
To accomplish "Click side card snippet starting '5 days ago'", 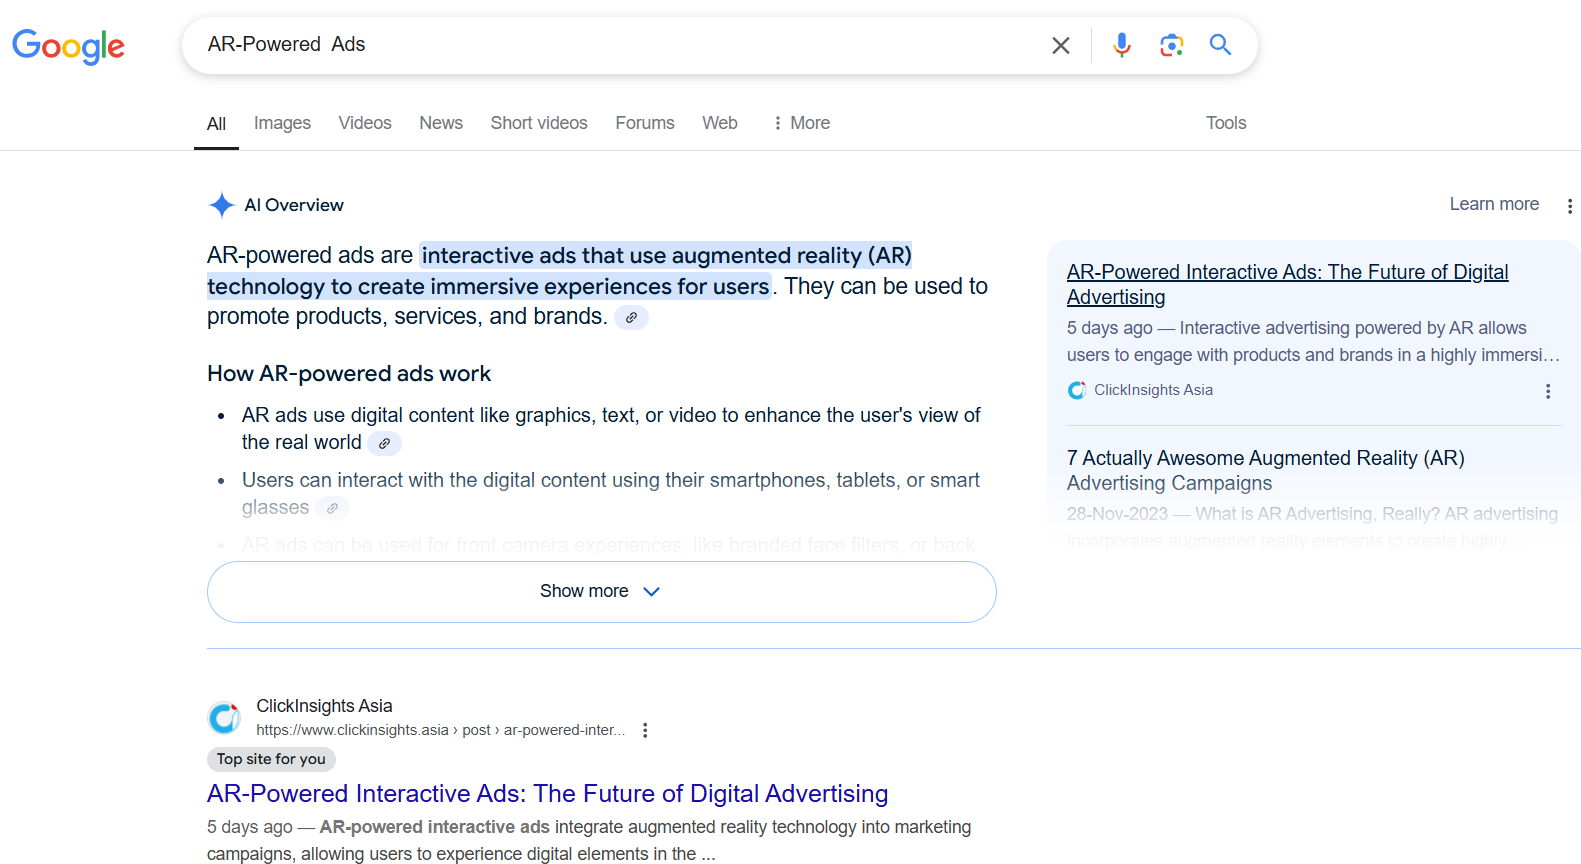I will pyautogui.click(x=1313, y=342).
